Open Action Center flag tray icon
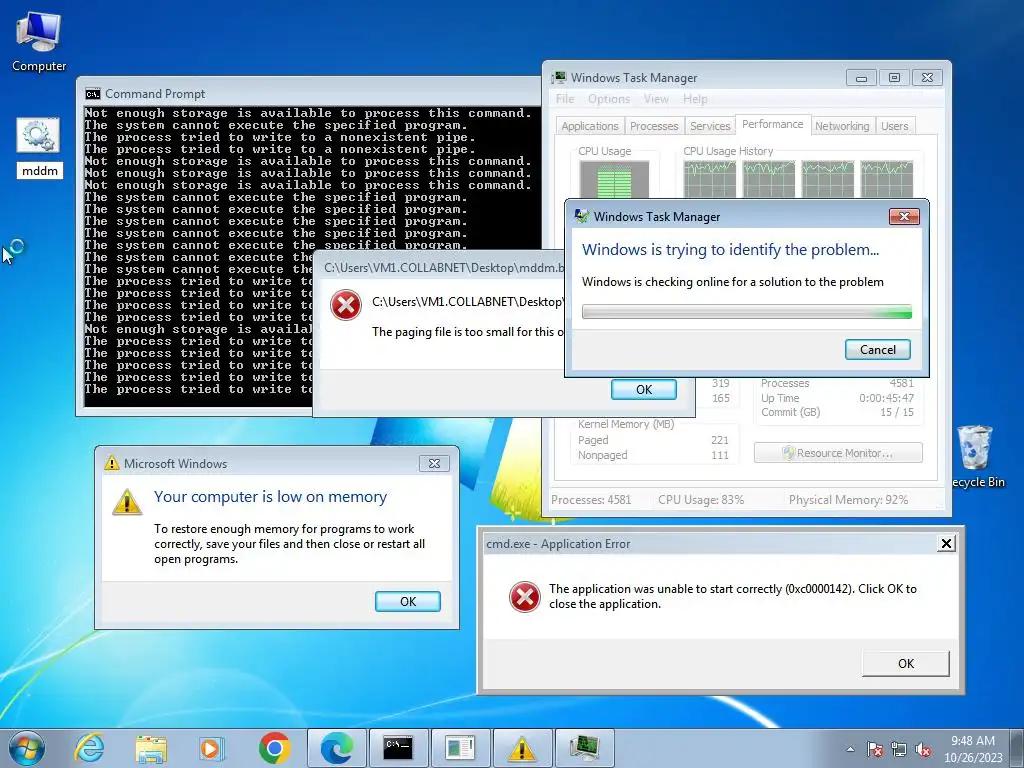 coord(875,749)
